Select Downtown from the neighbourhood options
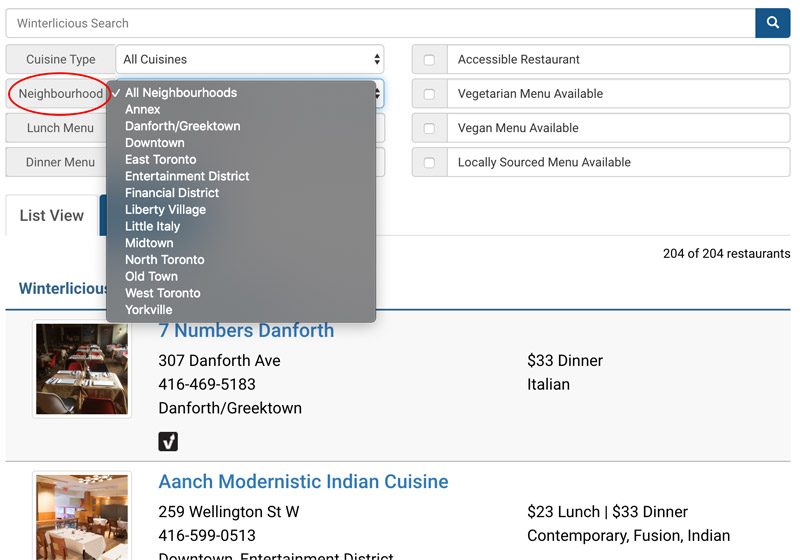This screenshot has height=560, width=800. (x=241, y=143)
